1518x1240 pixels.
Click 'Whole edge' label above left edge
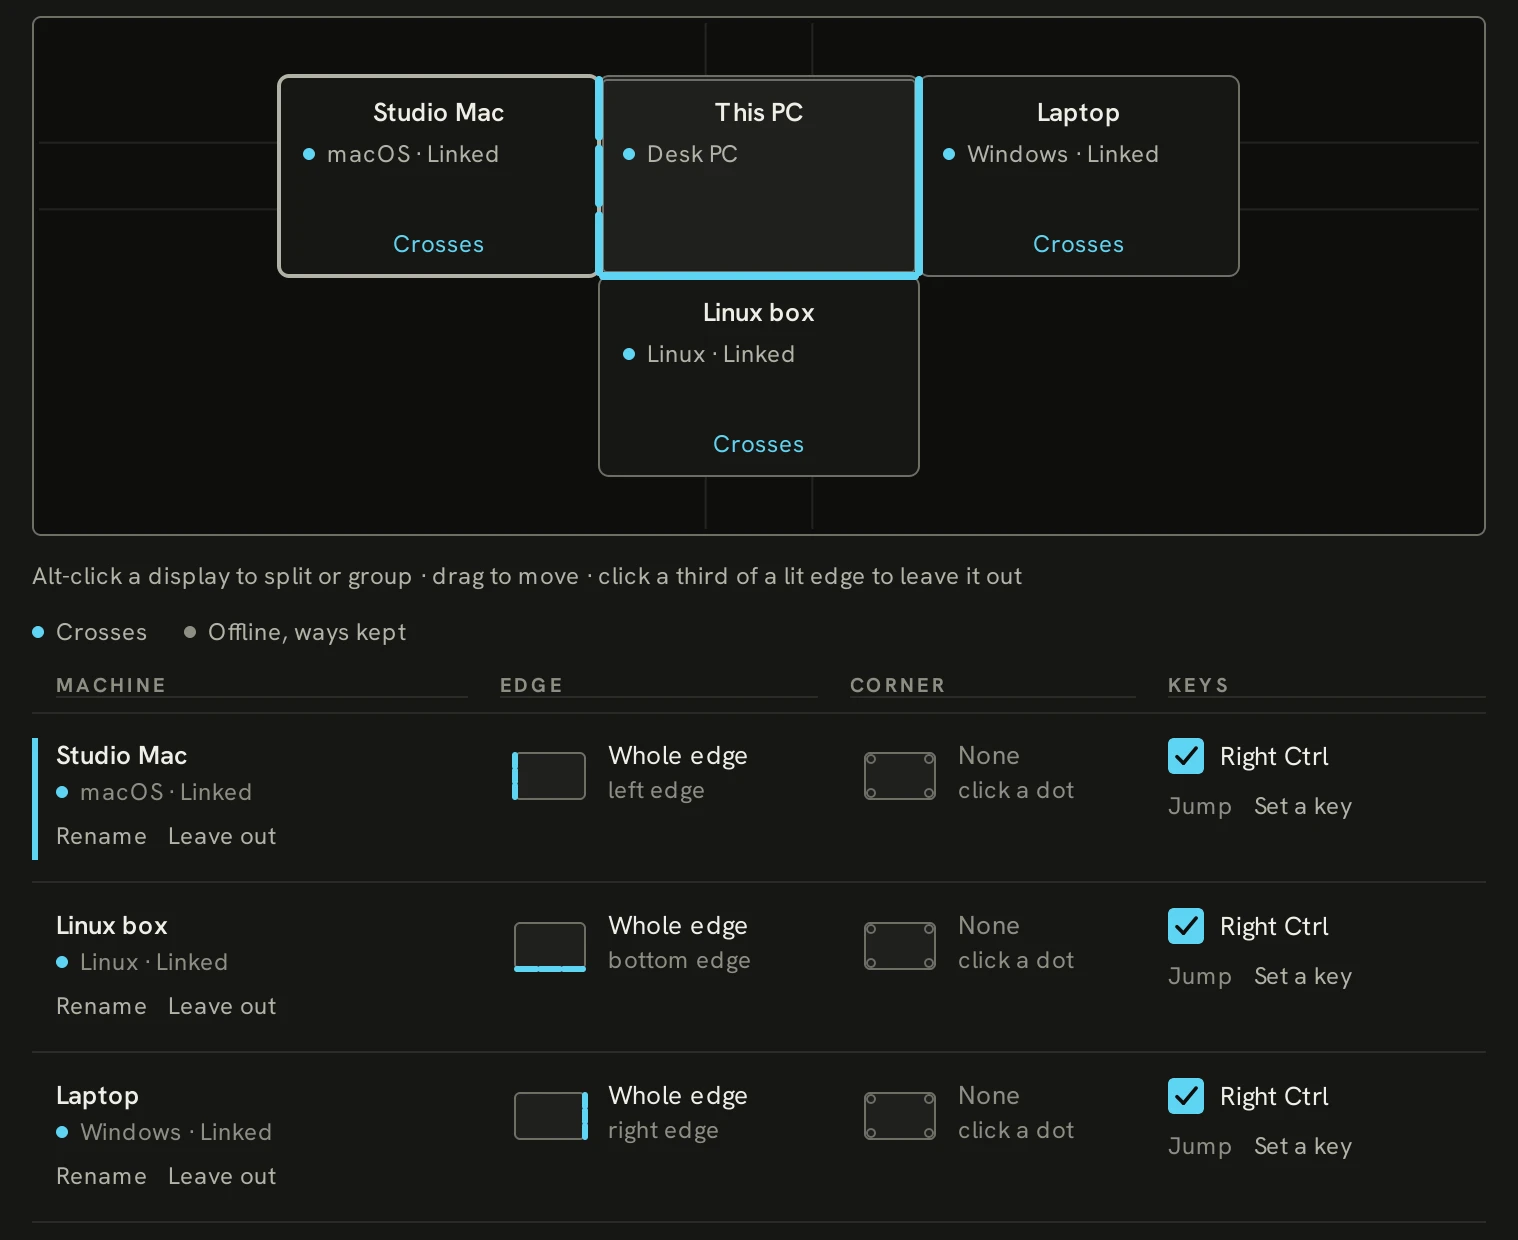coord(678,756)
